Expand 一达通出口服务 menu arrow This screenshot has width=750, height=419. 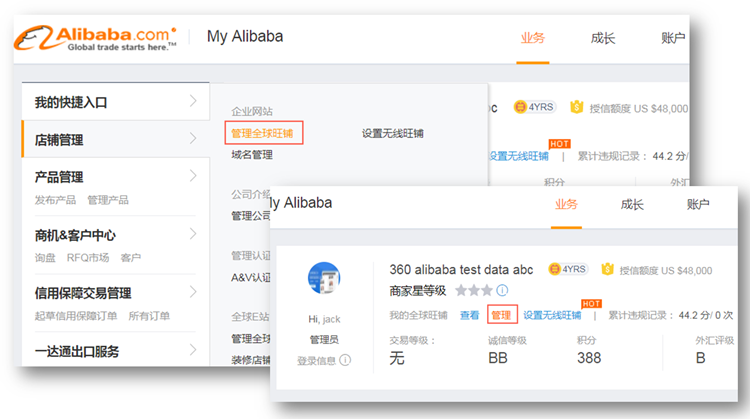pos(193,350)
